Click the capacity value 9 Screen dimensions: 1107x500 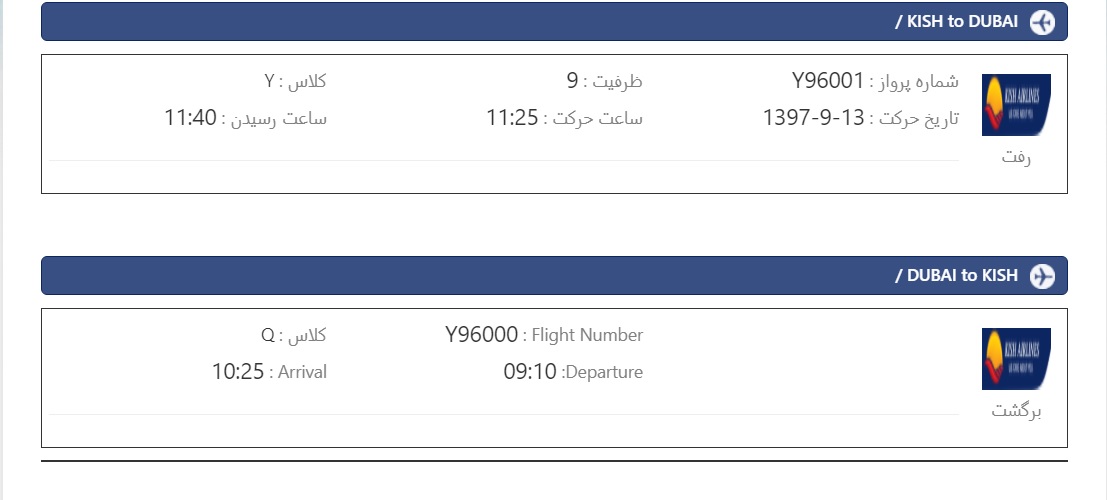tap(573, 81)
